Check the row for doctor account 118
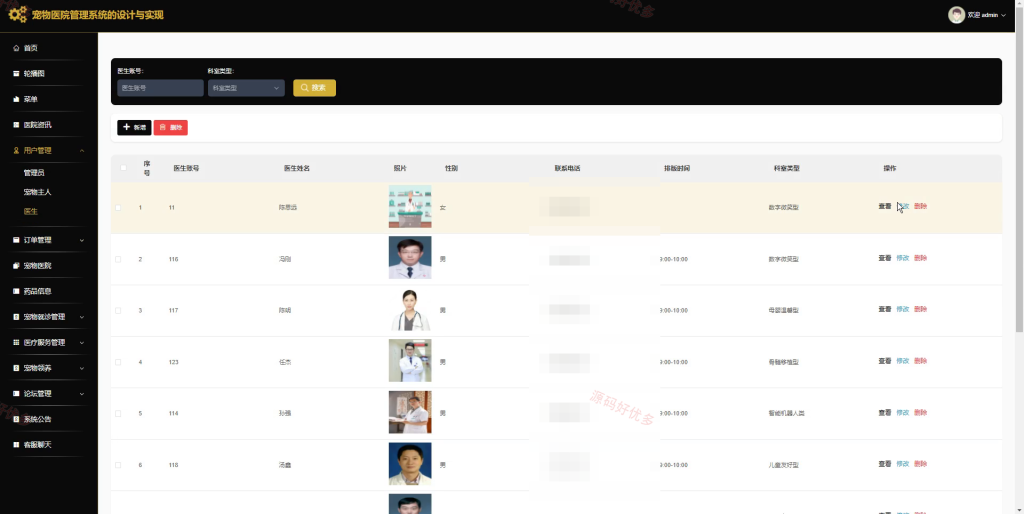The width and height of the screenshot is (1024, 514). coord(118,465)
